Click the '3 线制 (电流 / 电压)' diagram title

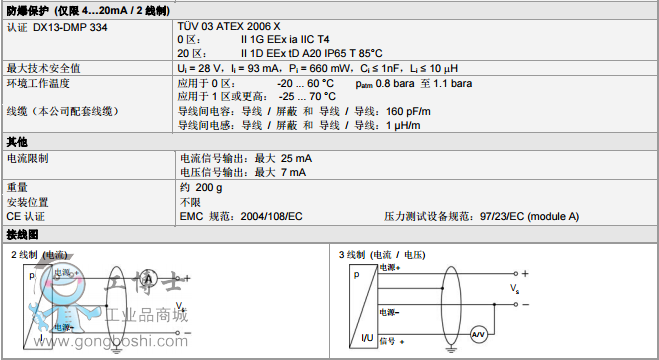[x=382, y=255]
